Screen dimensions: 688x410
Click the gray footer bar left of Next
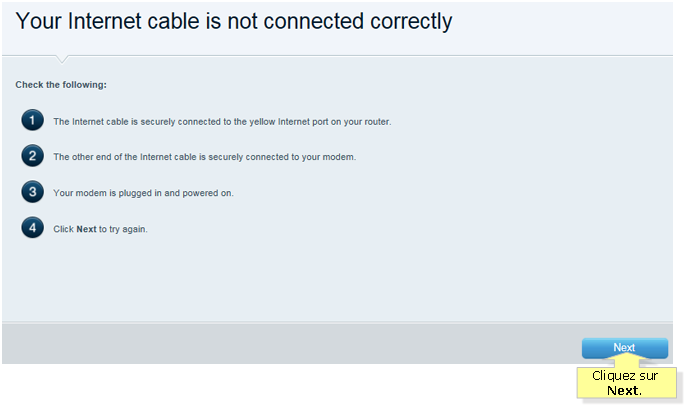tap(292, 344)
